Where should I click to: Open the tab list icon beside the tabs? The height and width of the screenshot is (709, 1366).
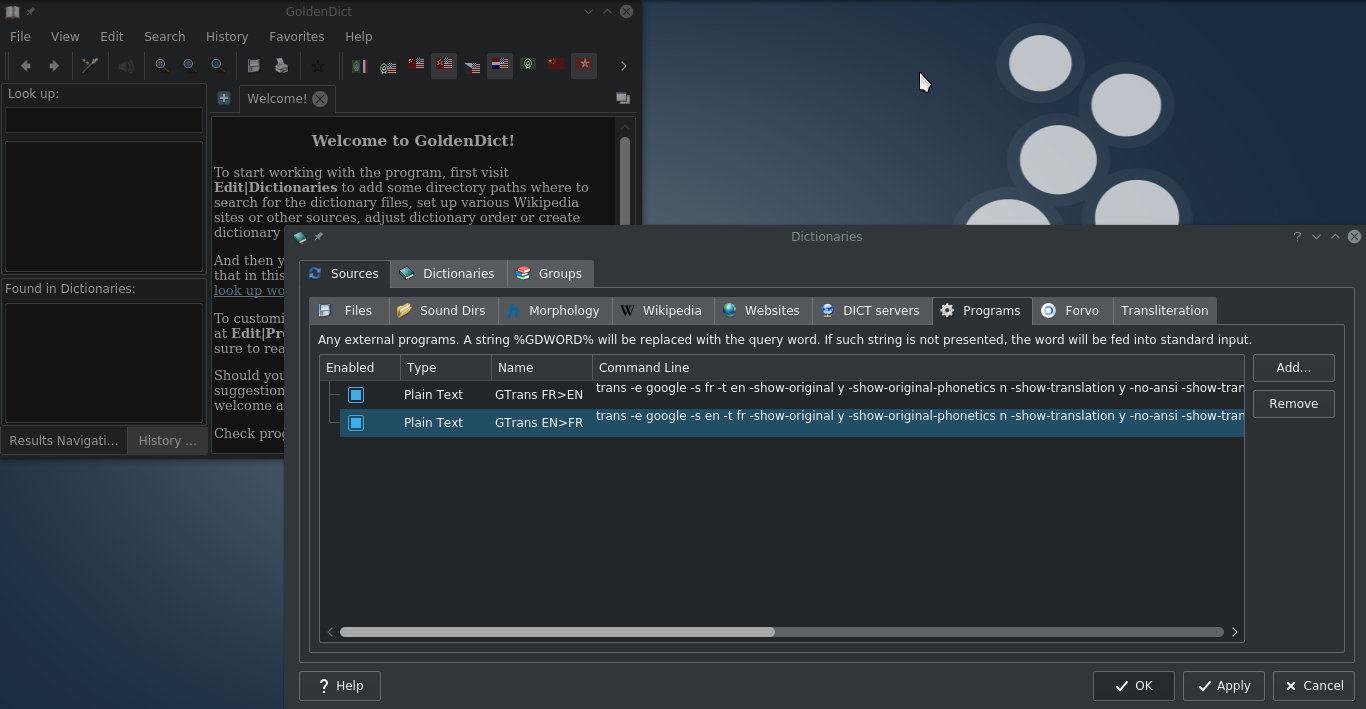(622, 98)
